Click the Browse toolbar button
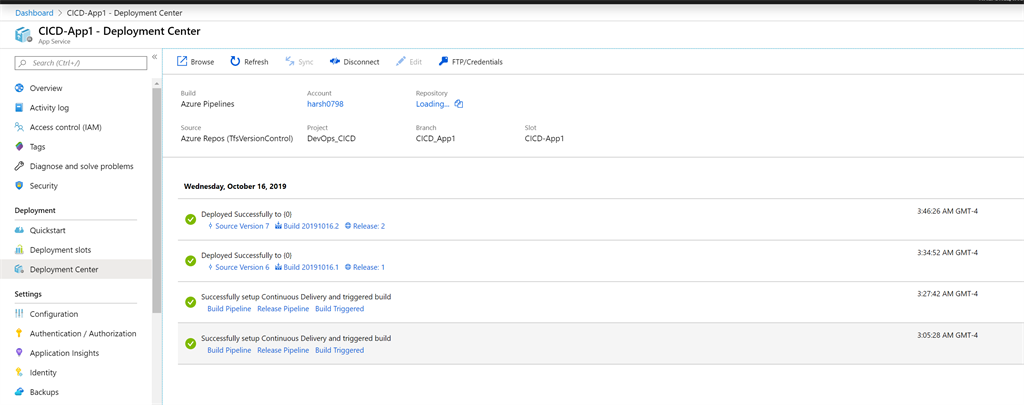 (x=196, y=62)
